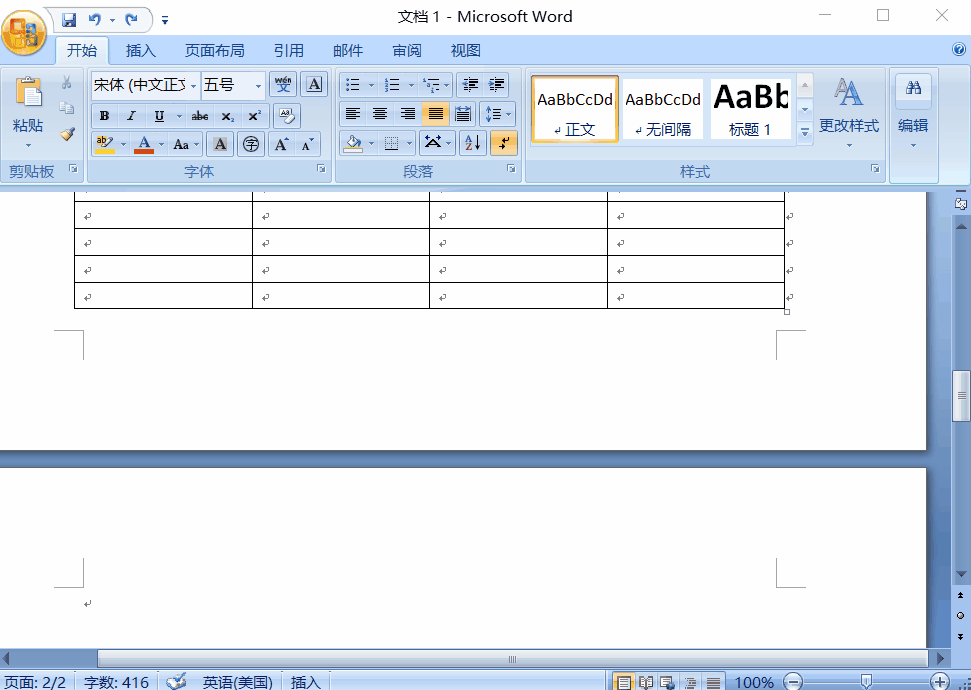Viewport: 971px width, 690px height.
Task: Click the zoom slider in status bar
Action: (x=866, y=682)
